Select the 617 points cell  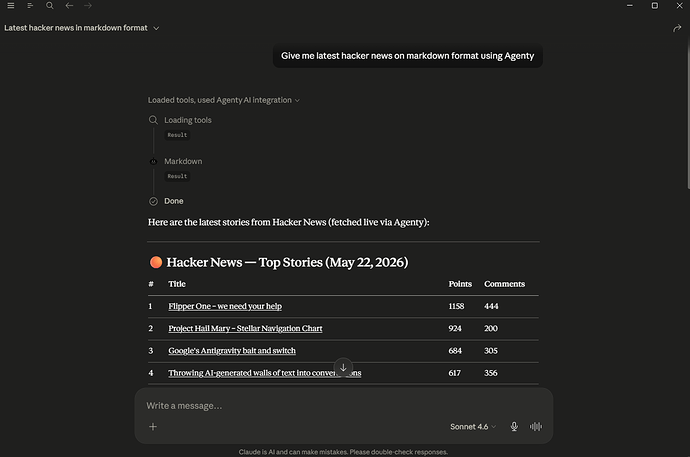pyautogui.click(x=455, y=373)
